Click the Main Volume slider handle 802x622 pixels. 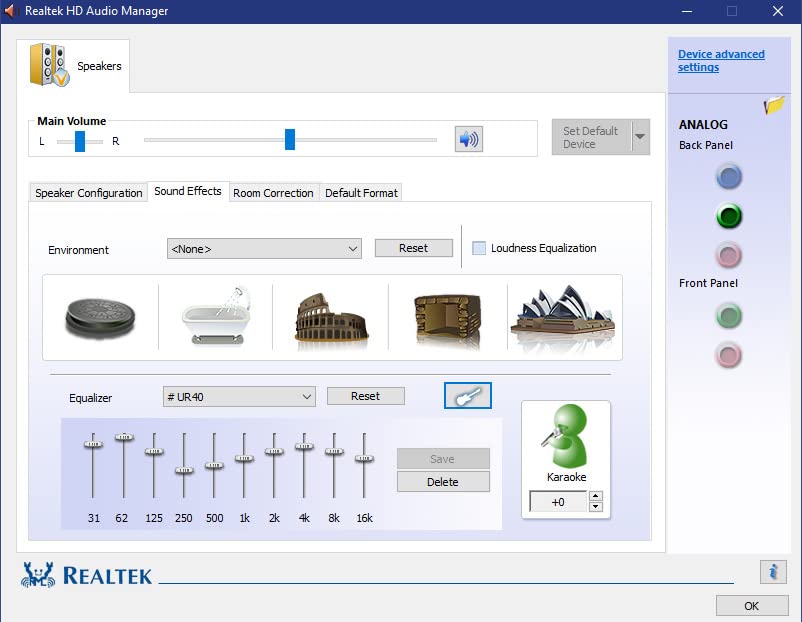tap(290, 139)
